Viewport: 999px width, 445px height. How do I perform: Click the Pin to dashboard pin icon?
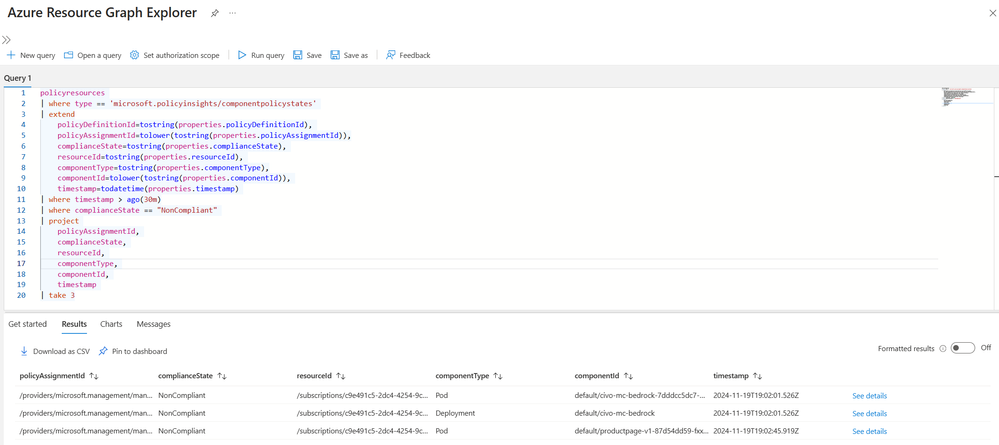103,351
